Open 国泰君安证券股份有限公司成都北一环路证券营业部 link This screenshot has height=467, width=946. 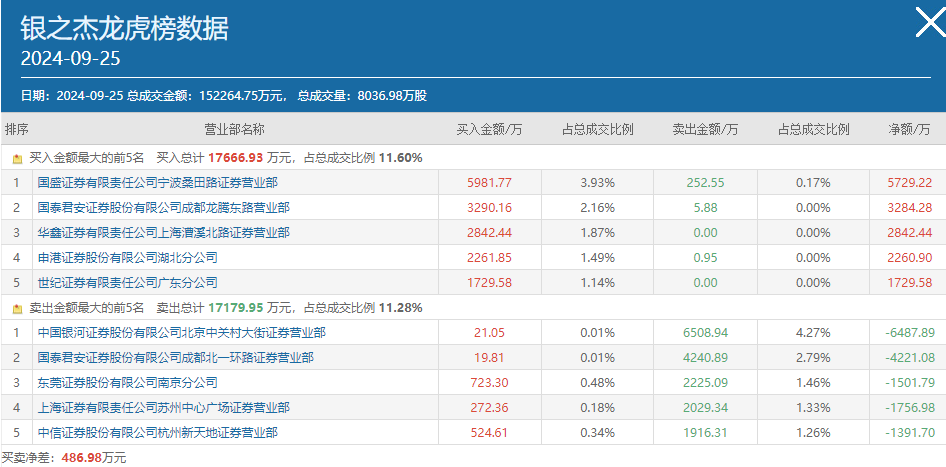tap(176, 358)
